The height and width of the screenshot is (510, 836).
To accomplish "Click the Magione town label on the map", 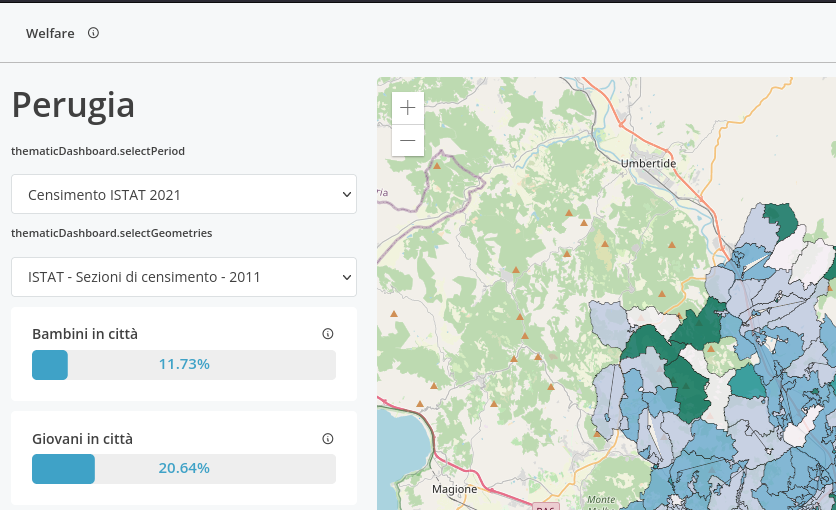I will 455,490.
